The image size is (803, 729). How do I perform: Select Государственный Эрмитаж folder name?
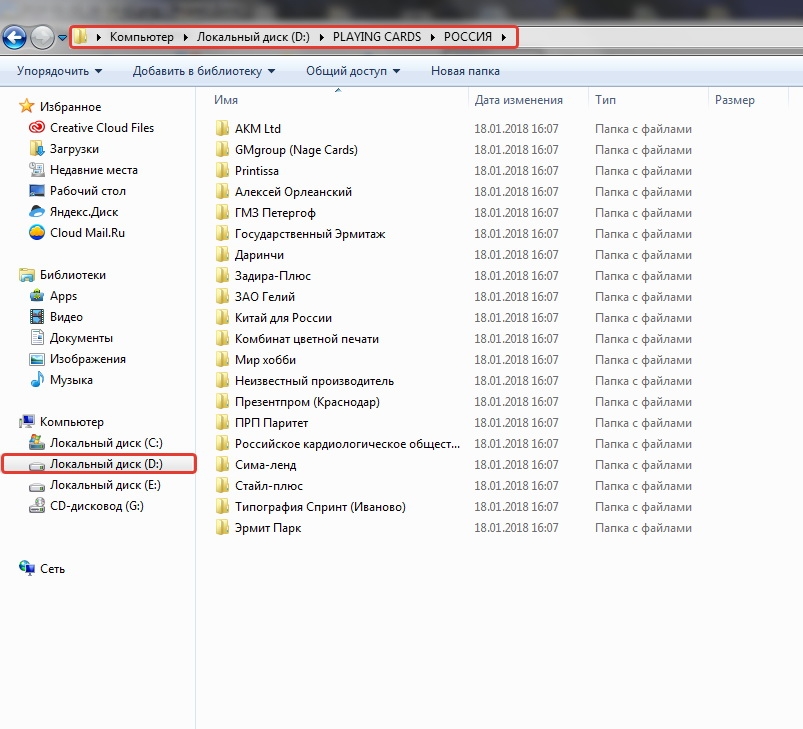pos(310,234)
